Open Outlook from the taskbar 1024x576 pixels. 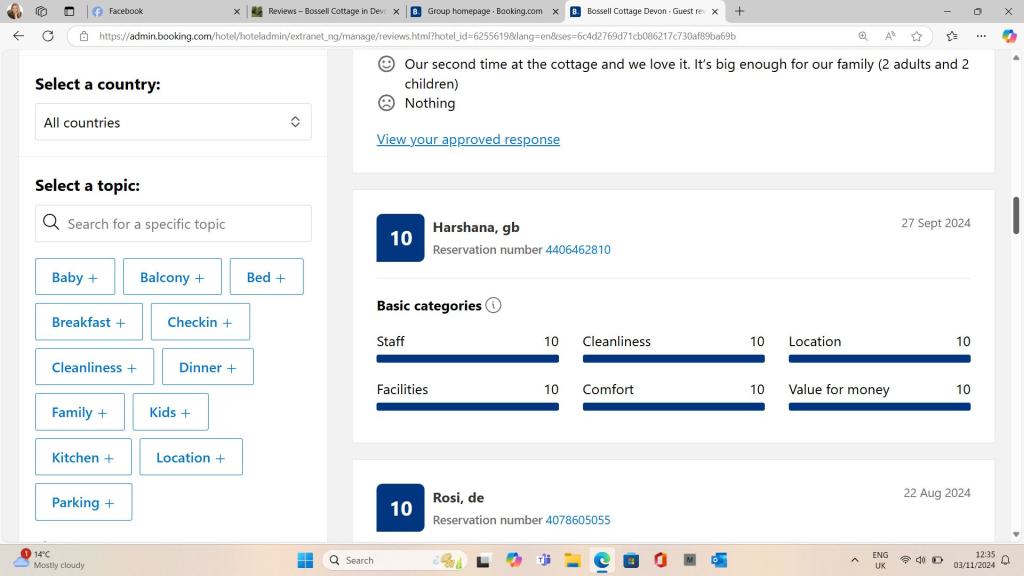click(718, 560)
